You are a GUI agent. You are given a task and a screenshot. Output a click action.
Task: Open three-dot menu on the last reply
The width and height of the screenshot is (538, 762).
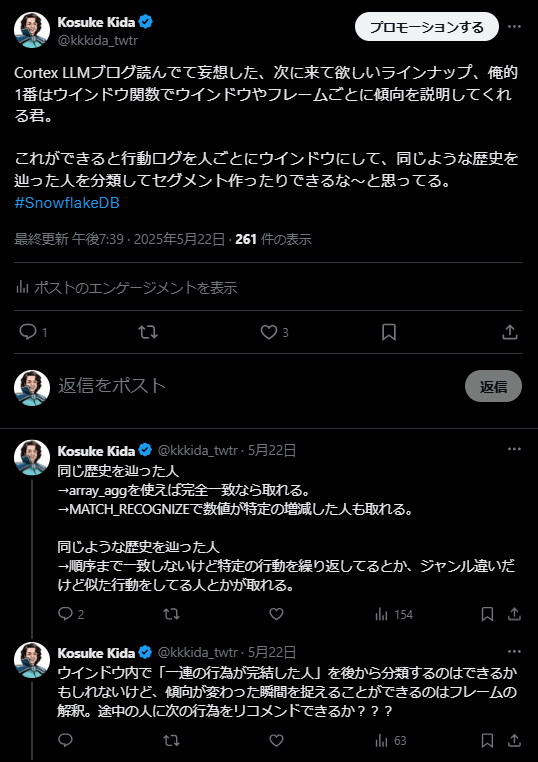coord(514,651)
